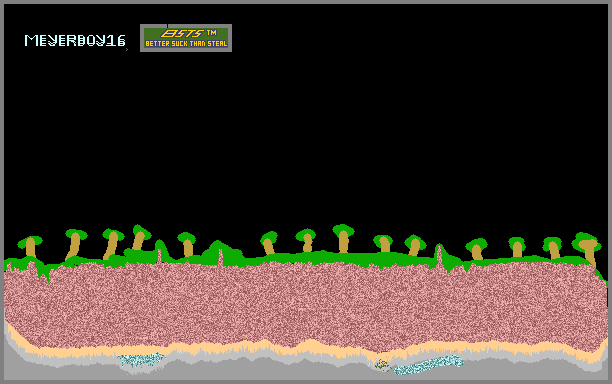Click the TM trademark mark on the banner
The height and width of the screenshot is (384, 612).
tap(212, 32)
